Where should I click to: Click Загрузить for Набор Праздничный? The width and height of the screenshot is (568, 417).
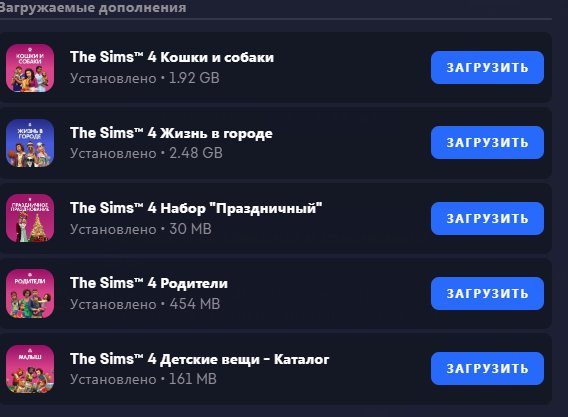pos(487,218)
